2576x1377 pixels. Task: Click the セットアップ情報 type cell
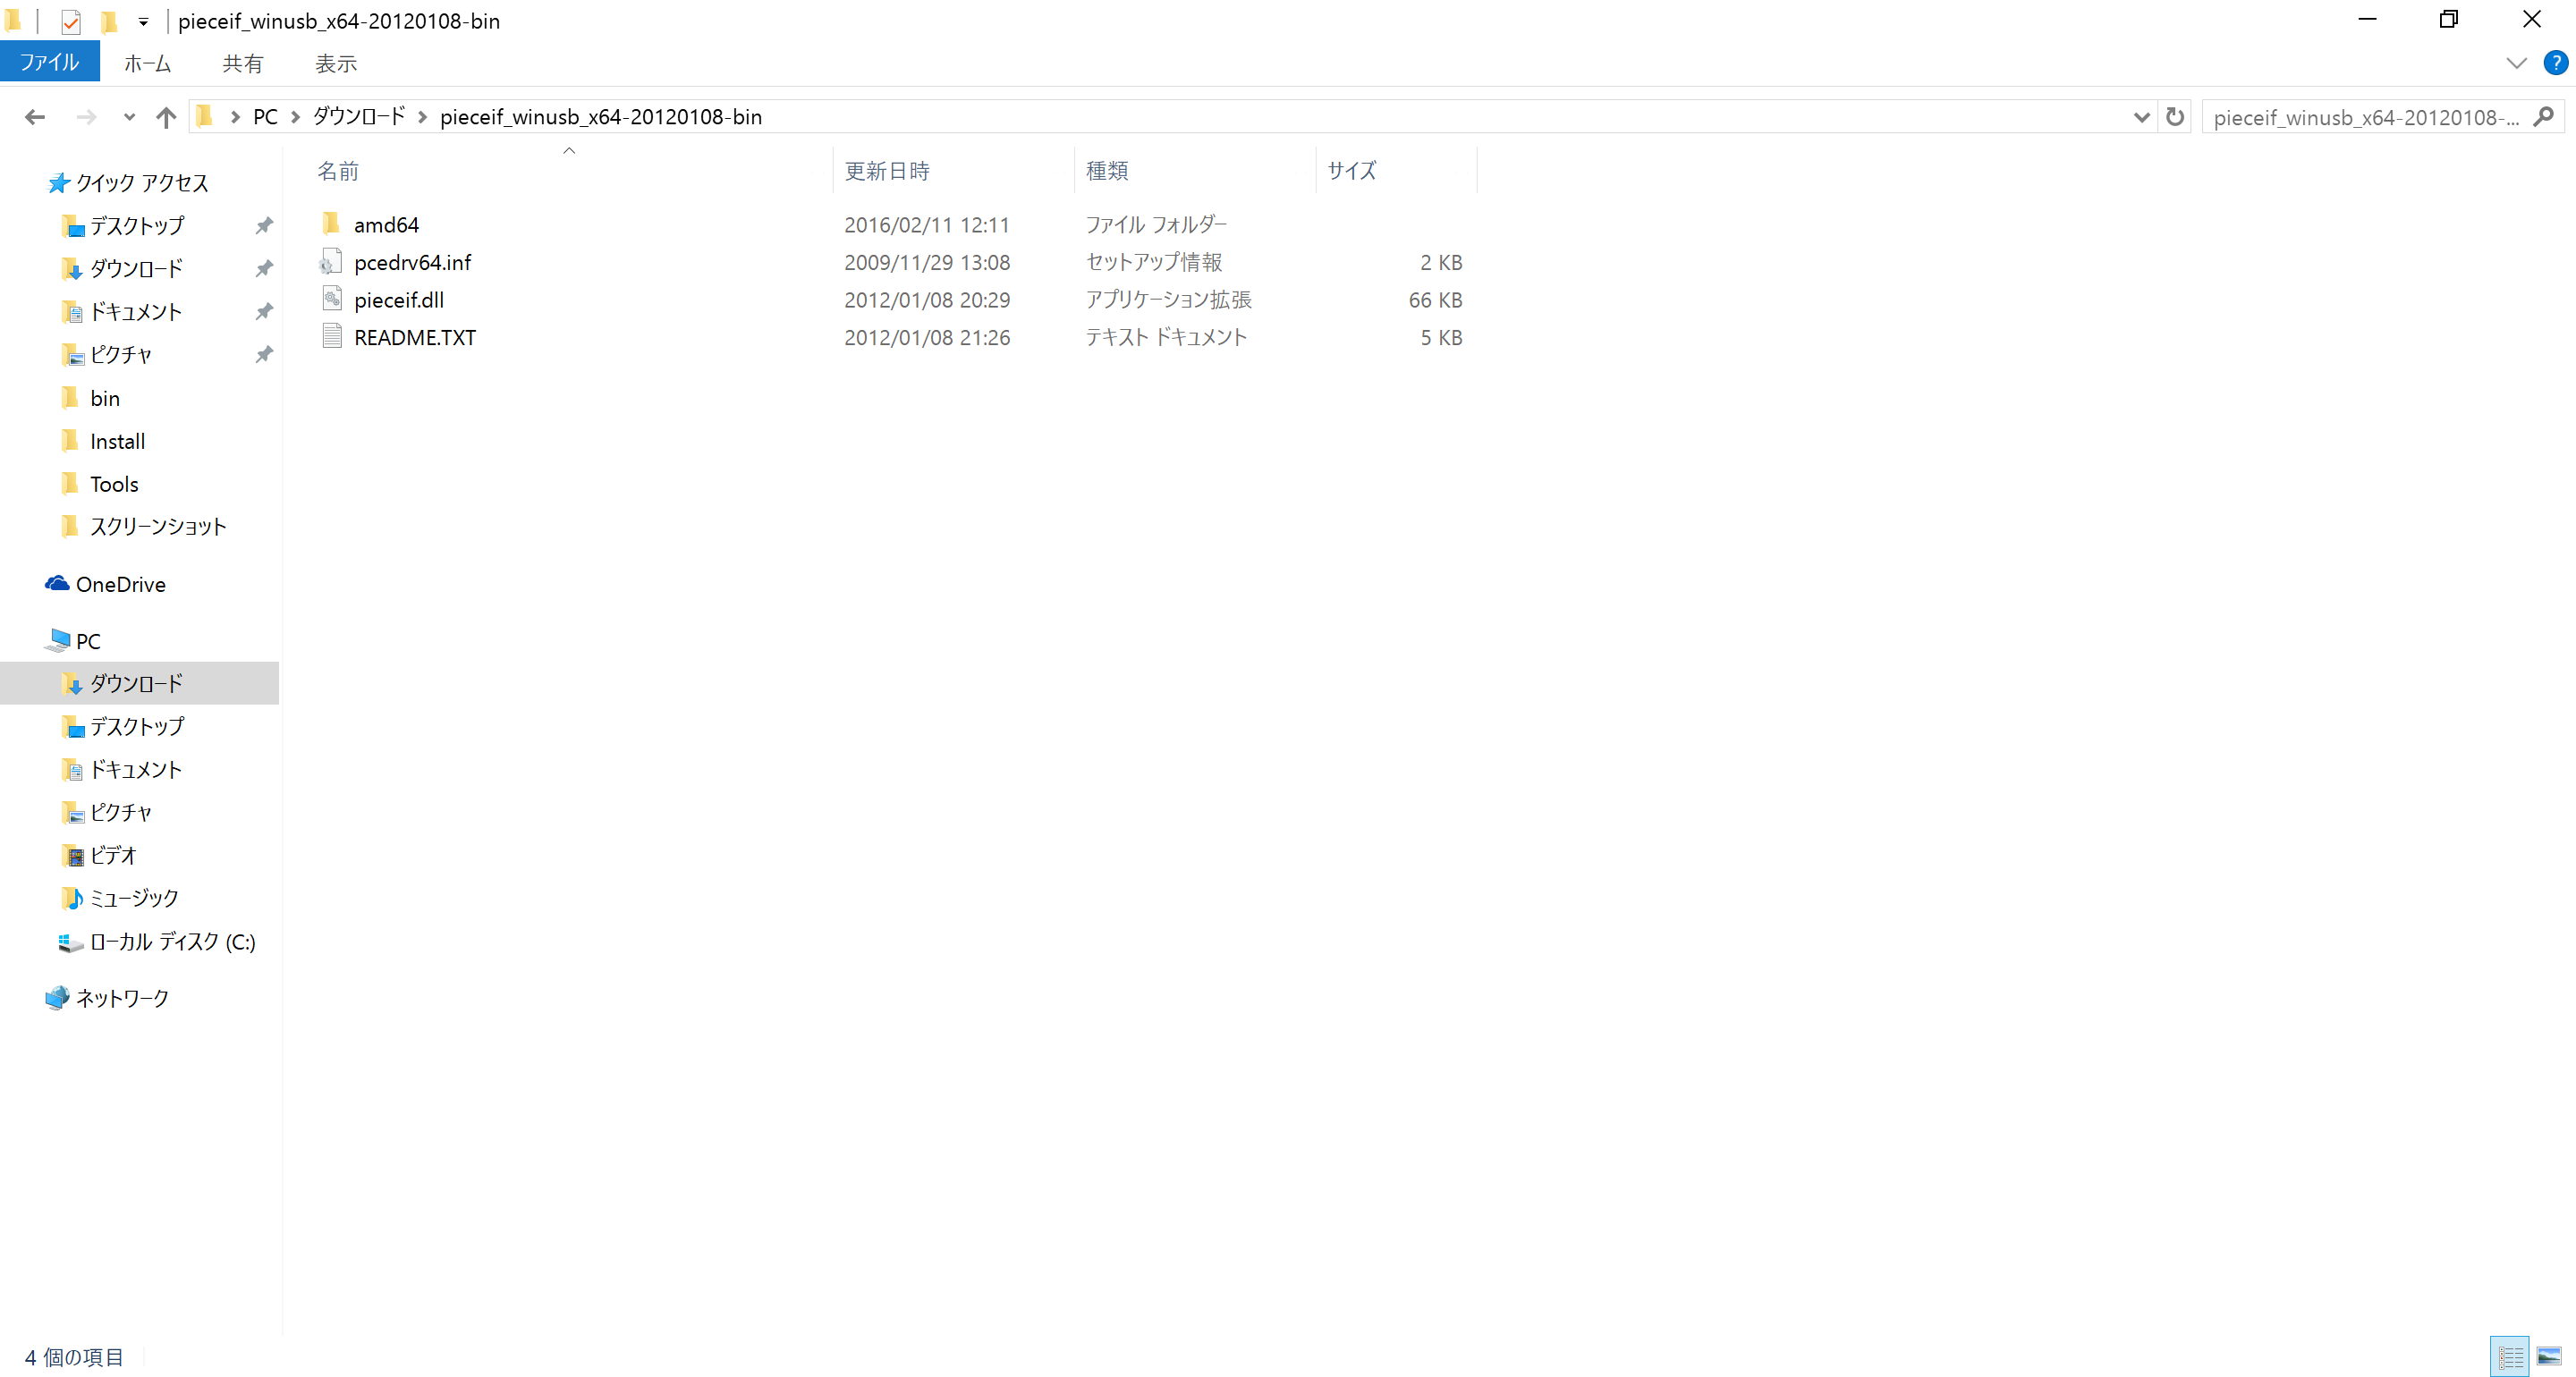click(x=1154, y=262)
